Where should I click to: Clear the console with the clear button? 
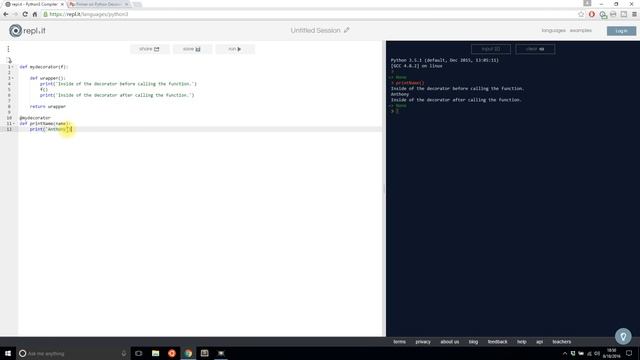click(x=535, y=49)
